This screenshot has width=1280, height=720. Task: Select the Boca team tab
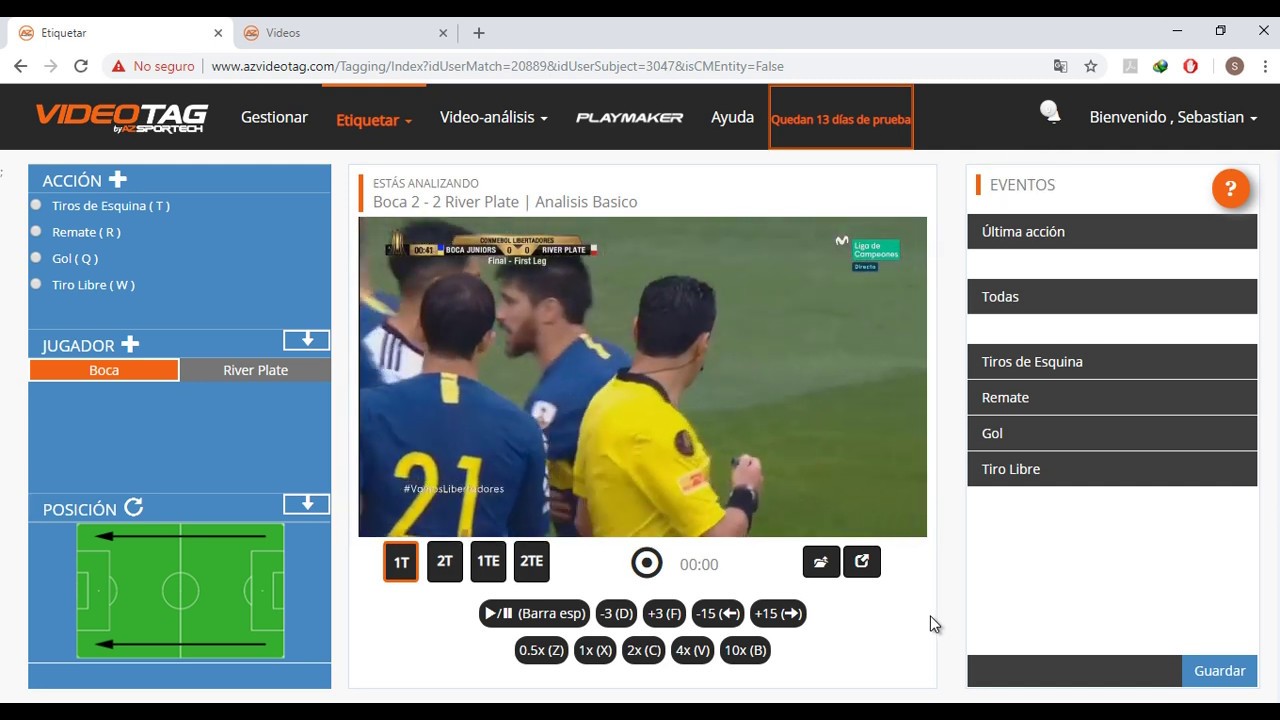(104, 370)
